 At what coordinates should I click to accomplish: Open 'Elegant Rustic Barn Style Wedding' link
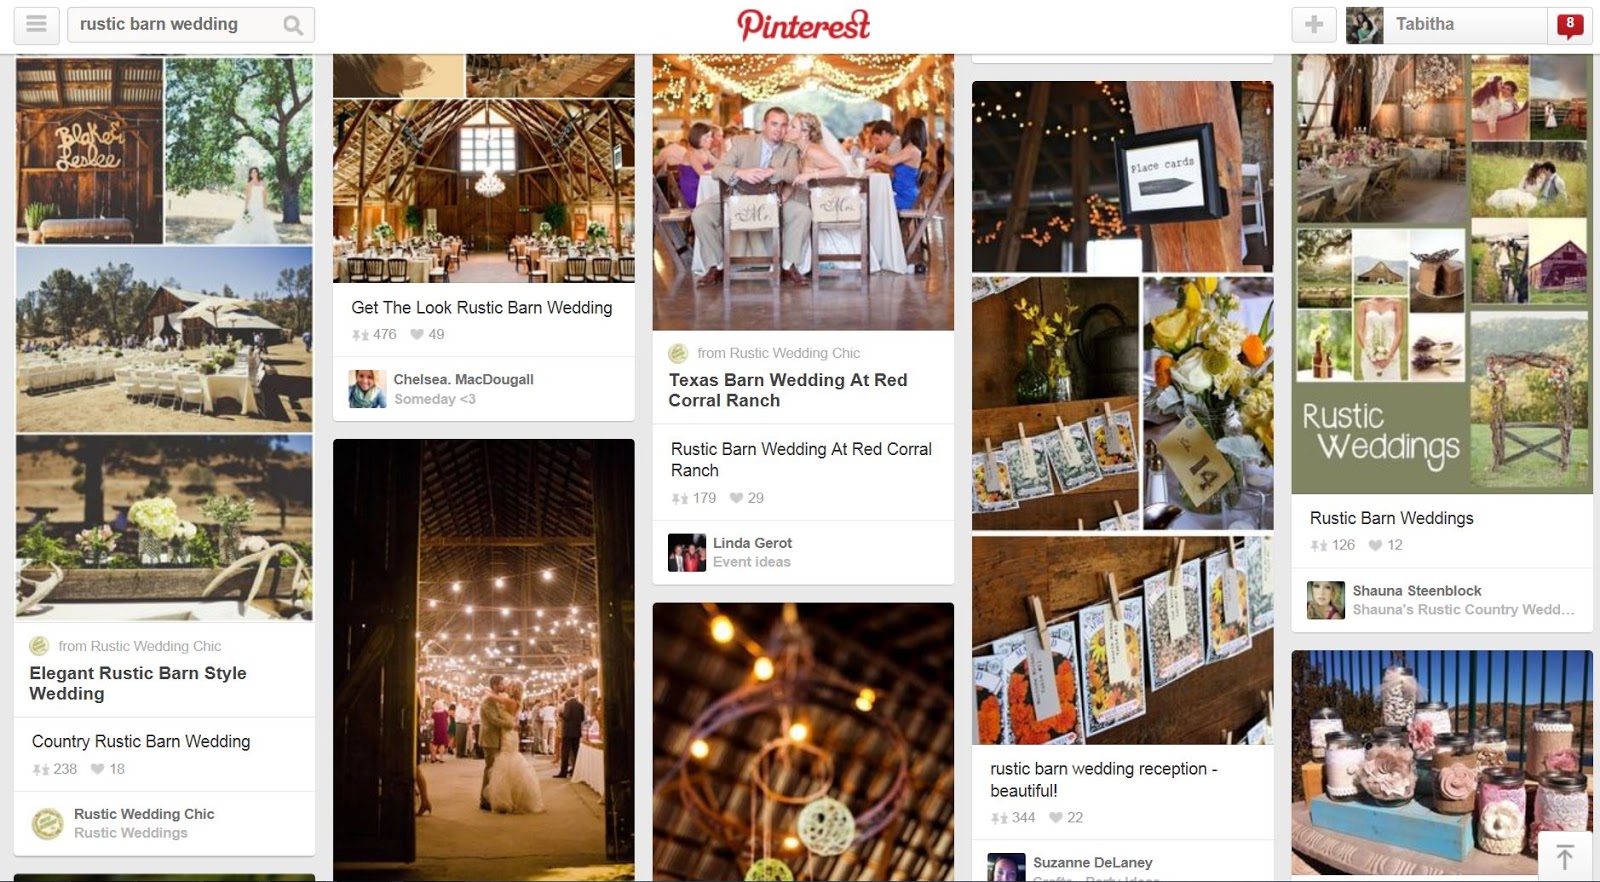click(x=138, y=683)
